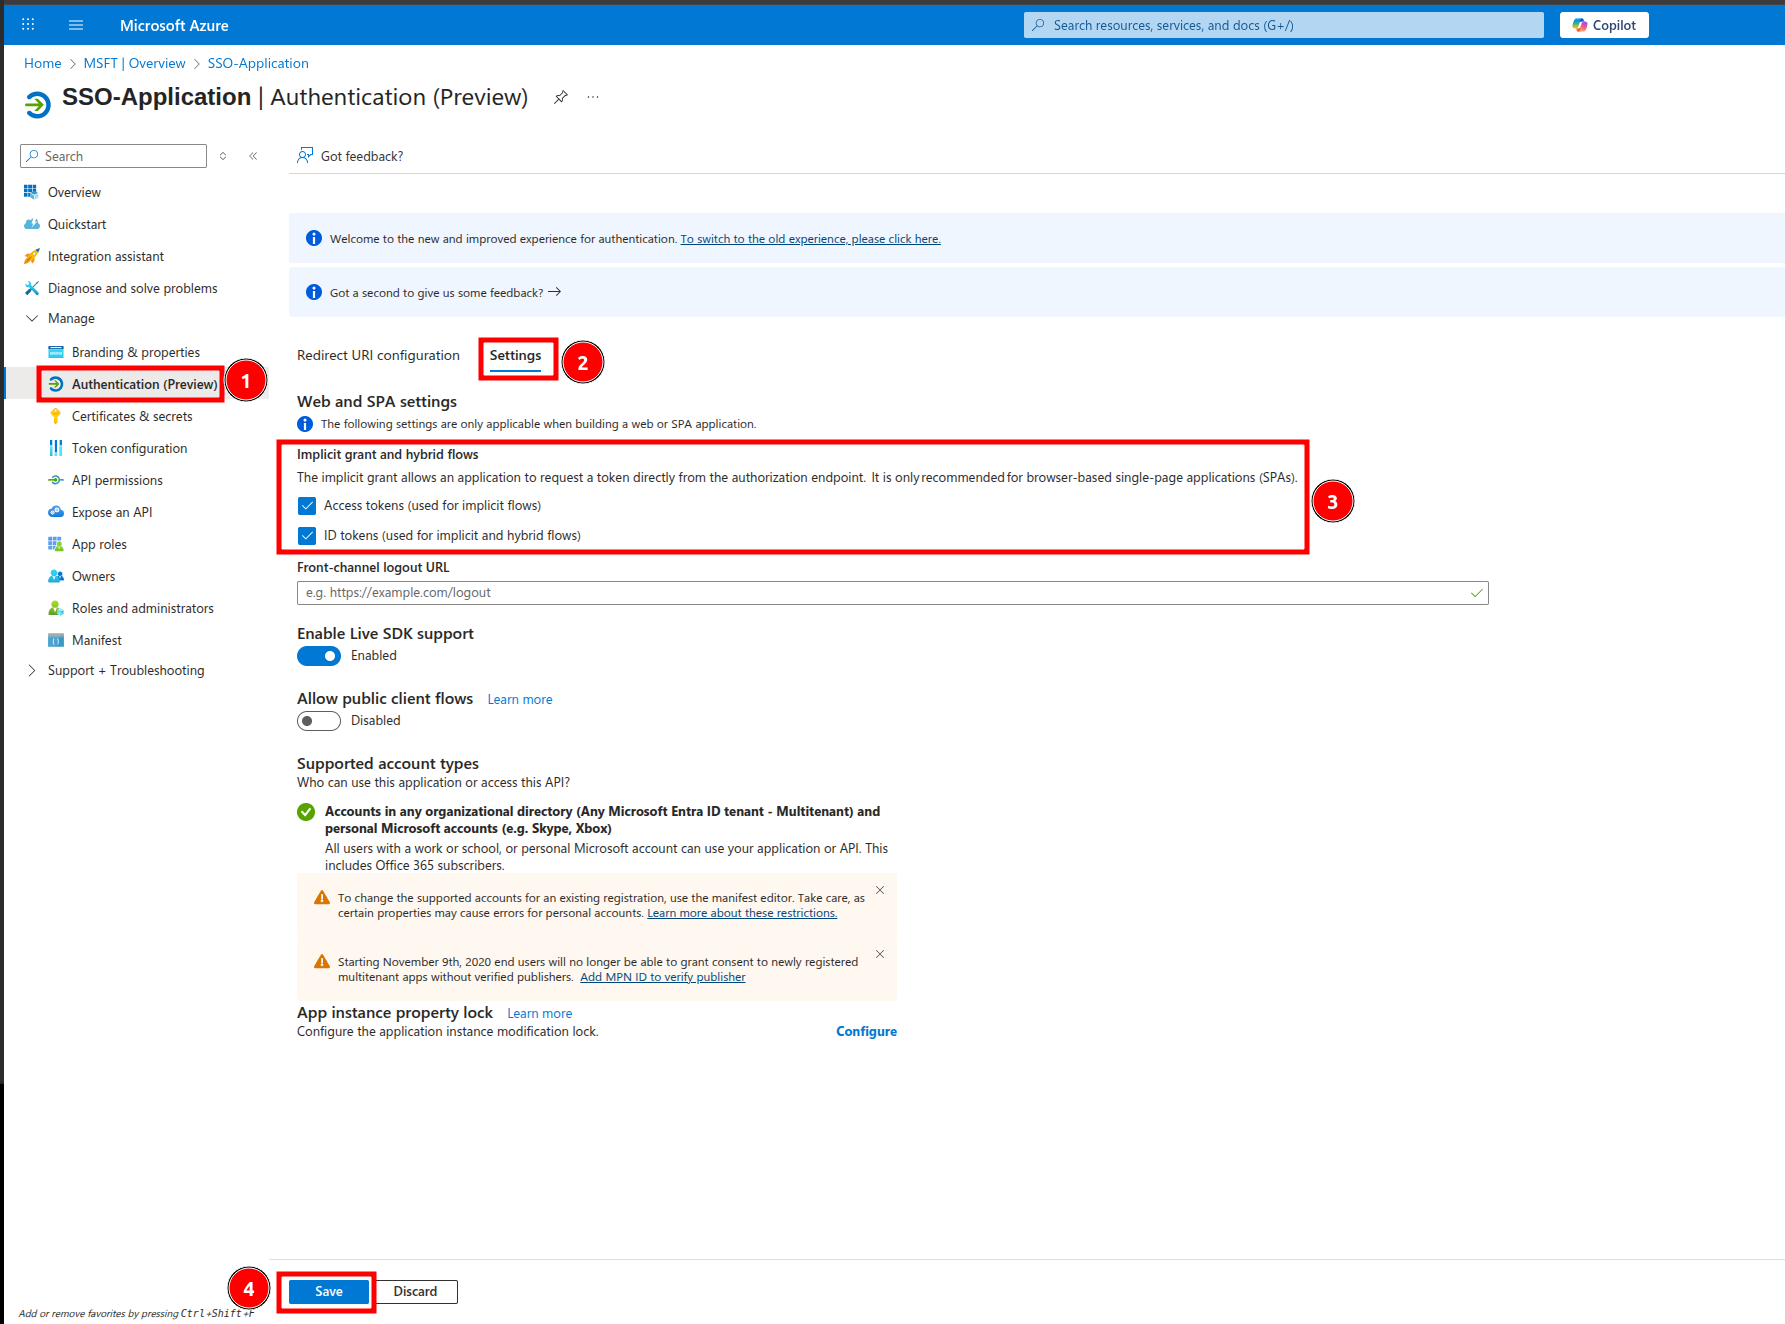Click the Got feedback? button
This screenshot has width=1785, height=1324.
coord(351,156)
